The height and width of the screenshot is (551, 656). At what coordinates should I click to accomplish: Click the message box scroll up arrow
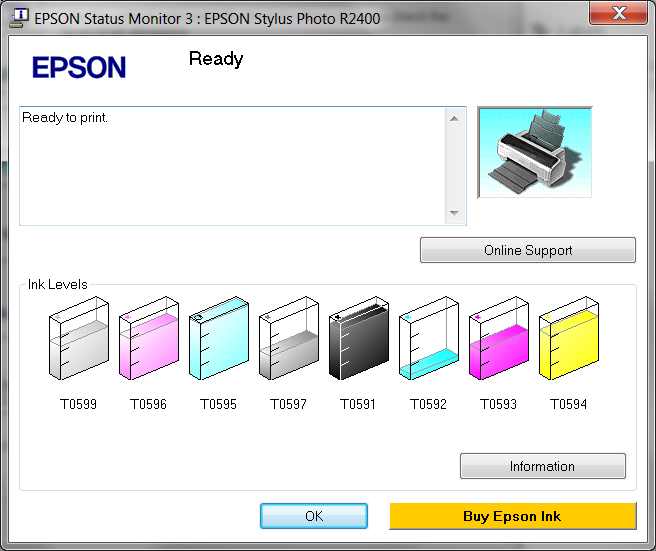[x=454, y=119]
